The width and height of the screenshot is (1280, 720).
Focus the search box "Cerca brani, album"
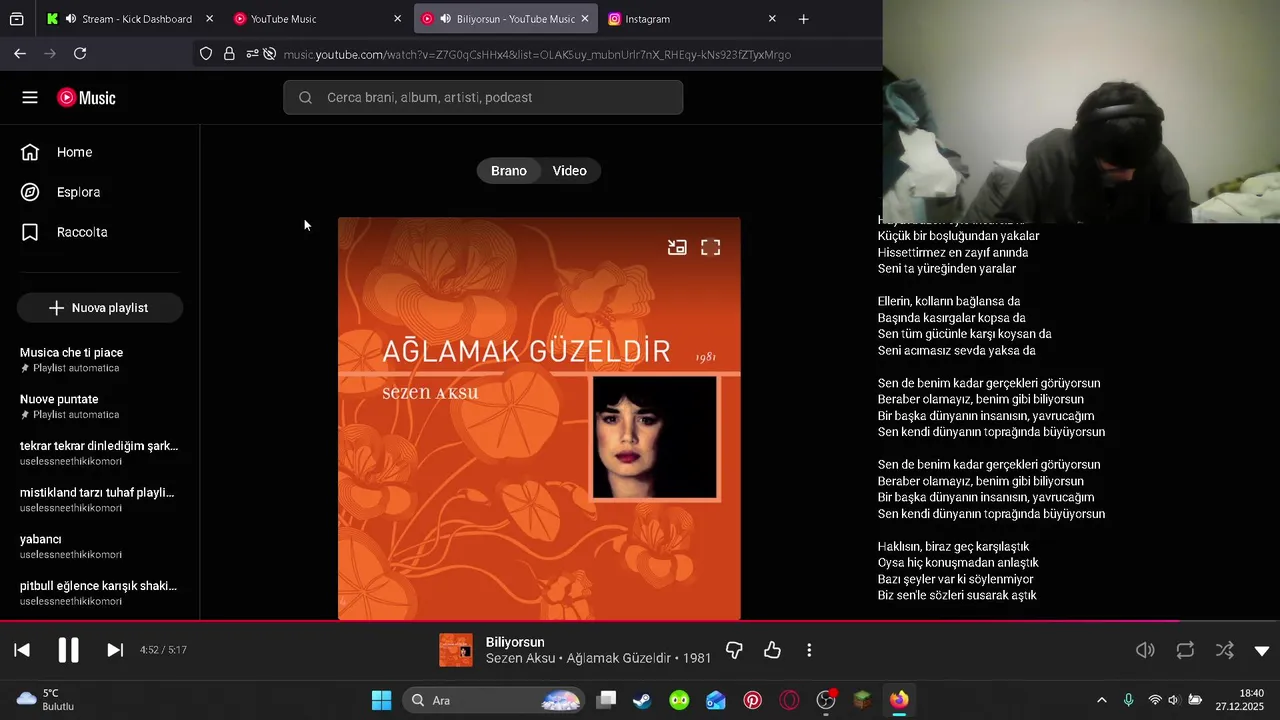(483, 97)
